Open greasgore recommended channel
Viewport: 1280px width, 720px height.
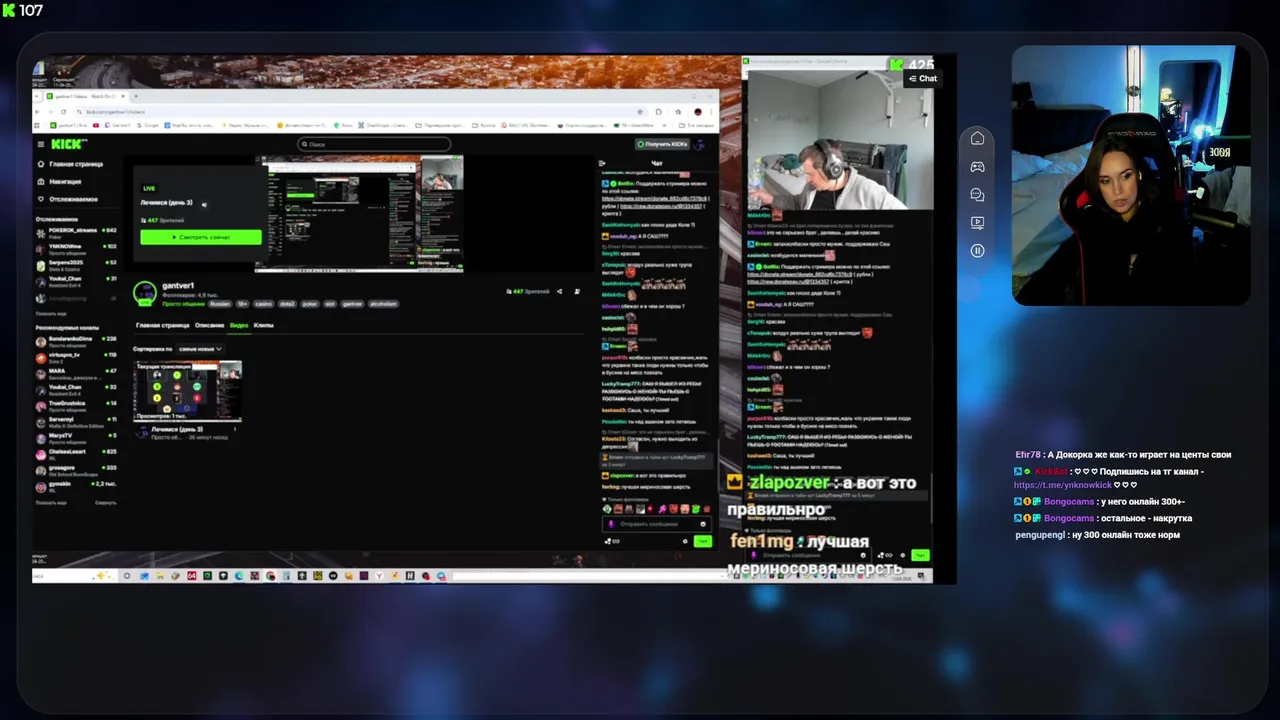77,469
